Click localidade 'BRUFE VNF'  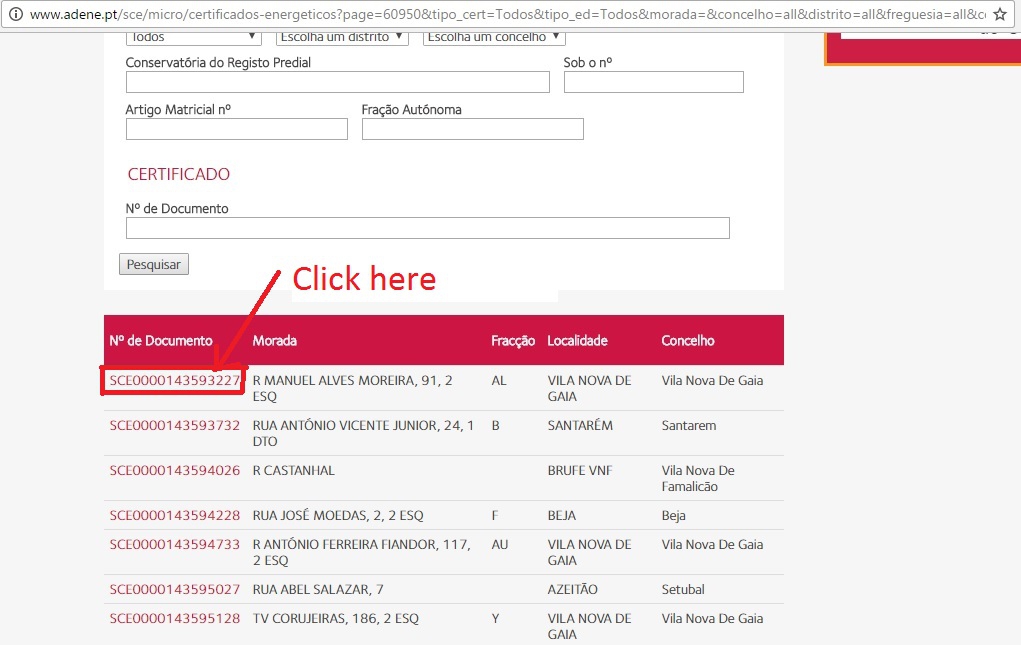click(x=580, y=470)
